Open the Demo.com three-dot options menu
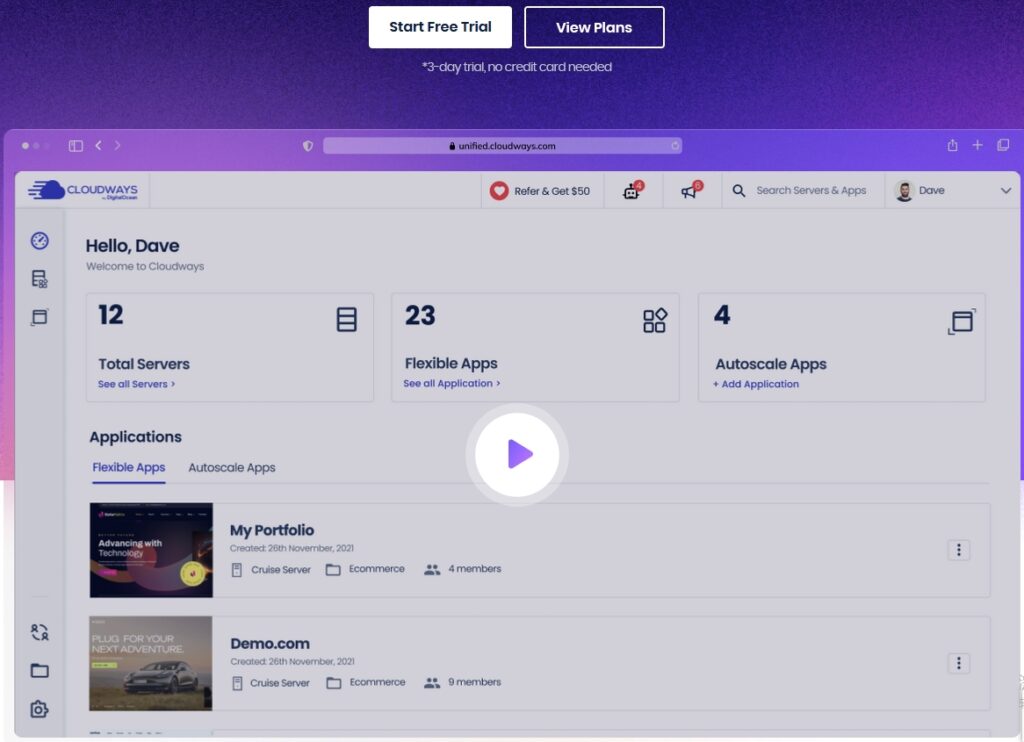The width and height of the screenshot is (1024, 742). (x=958, y=663)
